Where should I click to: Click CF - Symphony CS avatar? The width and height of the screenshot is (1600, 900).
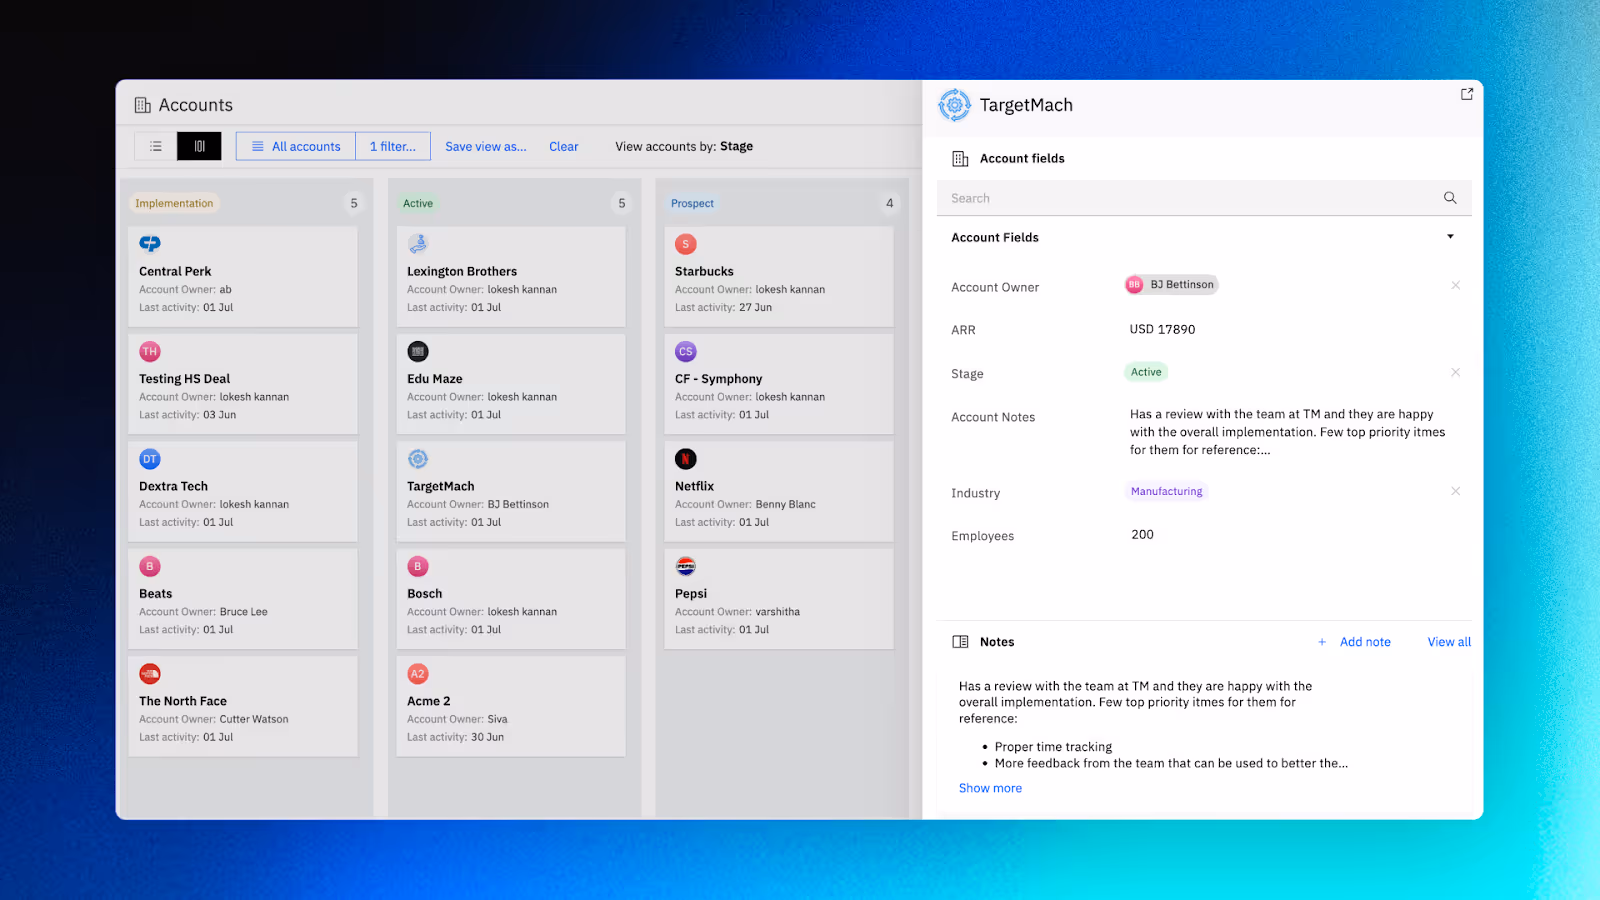click(x=686, y=351)
